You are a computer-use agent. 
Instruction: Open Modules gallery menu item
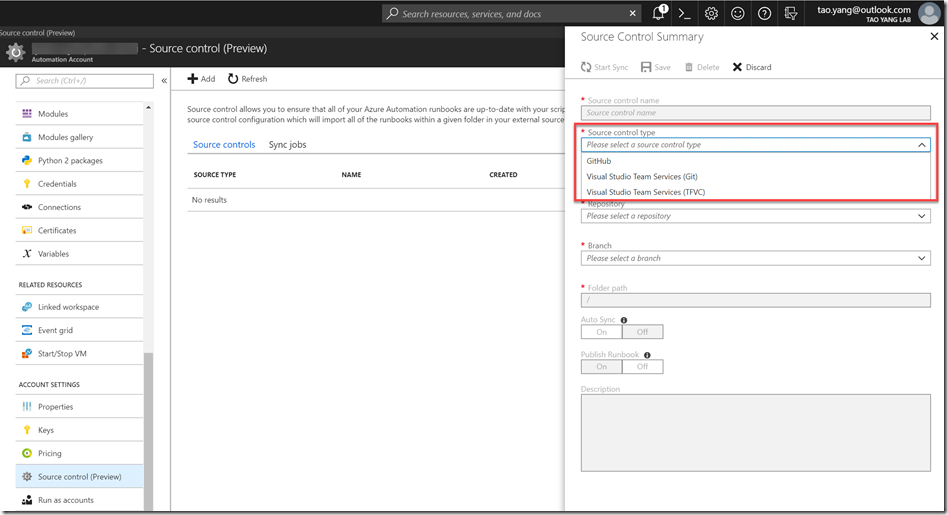click(79, 137)
